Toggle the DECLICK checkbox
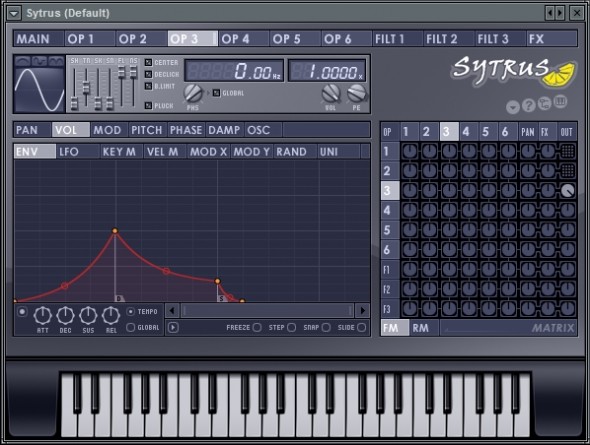 [x=149, y=74]
